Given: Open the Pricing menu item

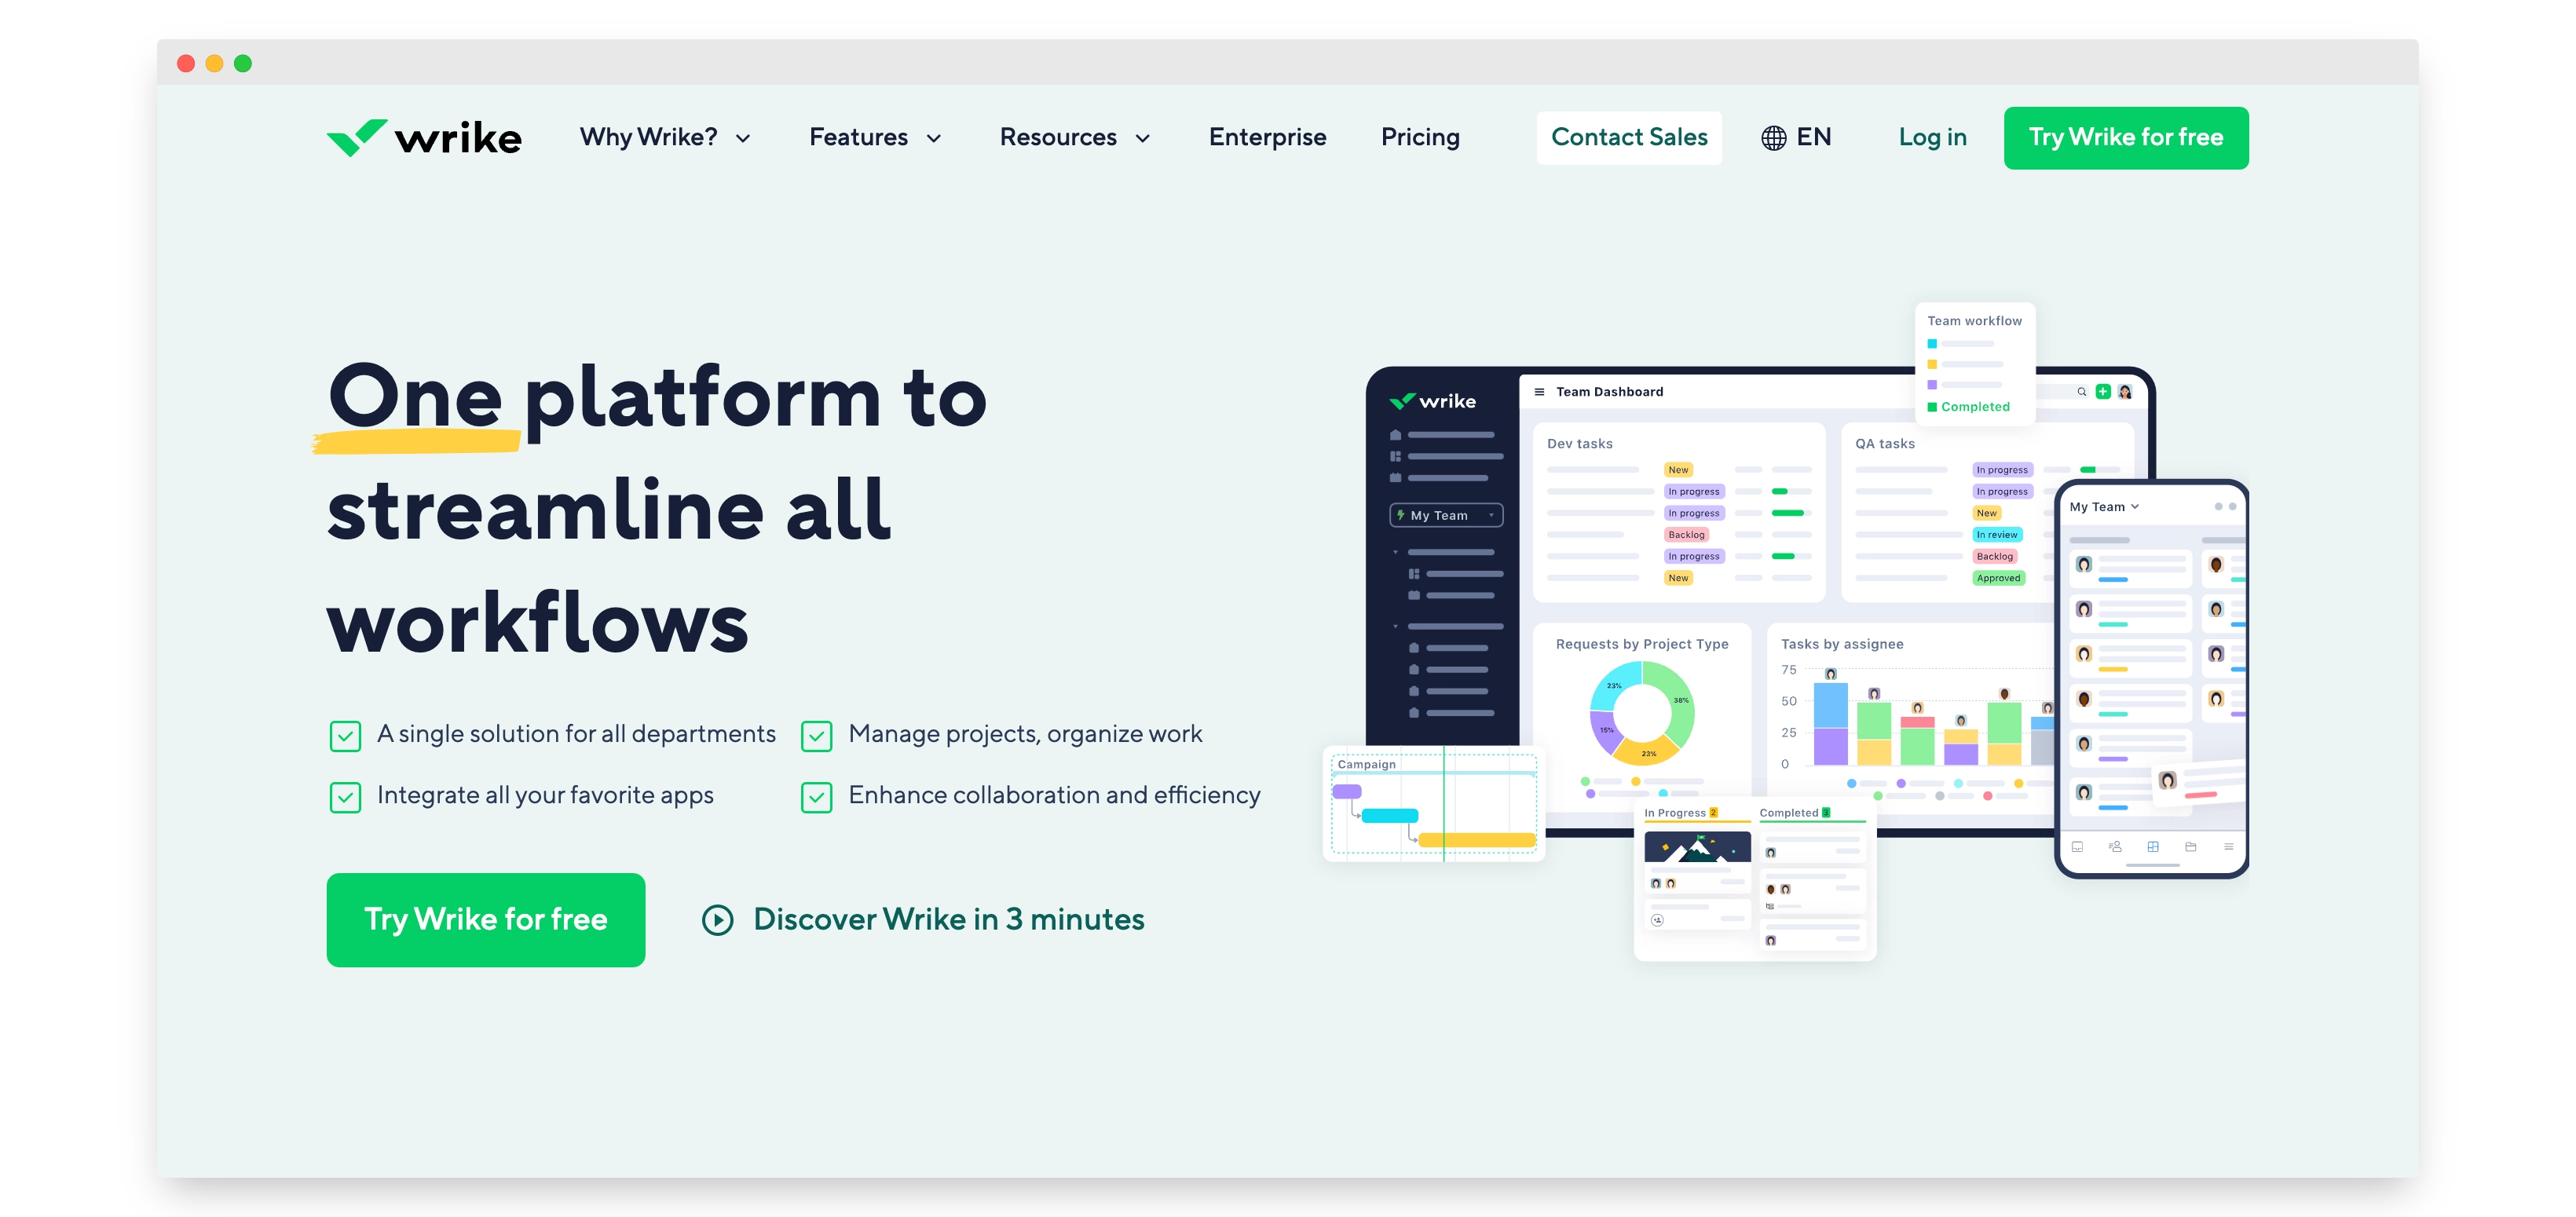Looking at the screenshot, I should tap(1419, 137).
